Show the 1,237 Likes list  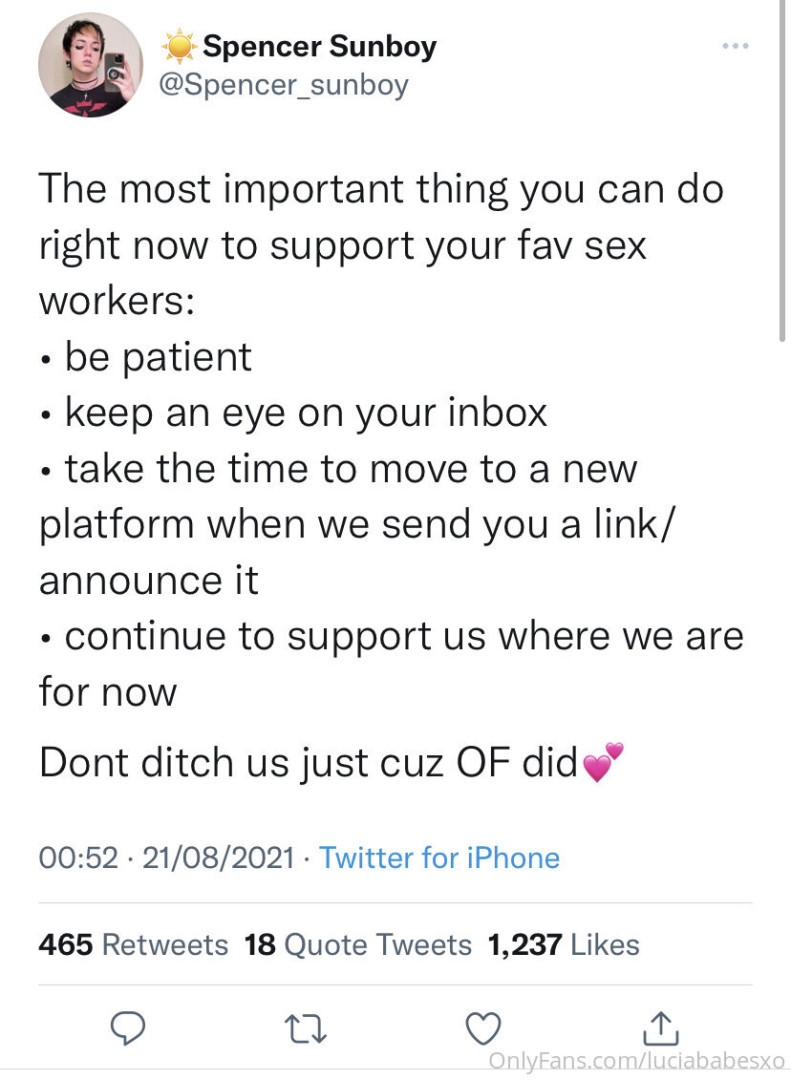[x=563, y=944]
